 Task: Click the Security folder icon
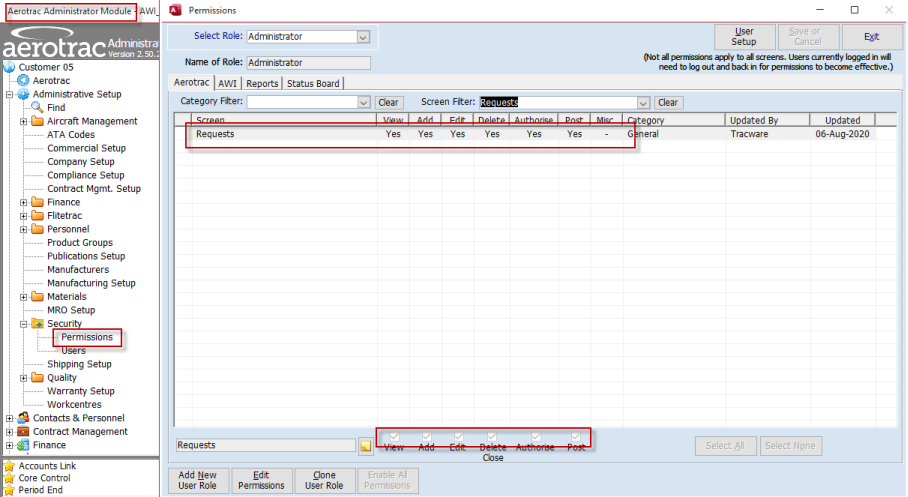tap(38, 323)
